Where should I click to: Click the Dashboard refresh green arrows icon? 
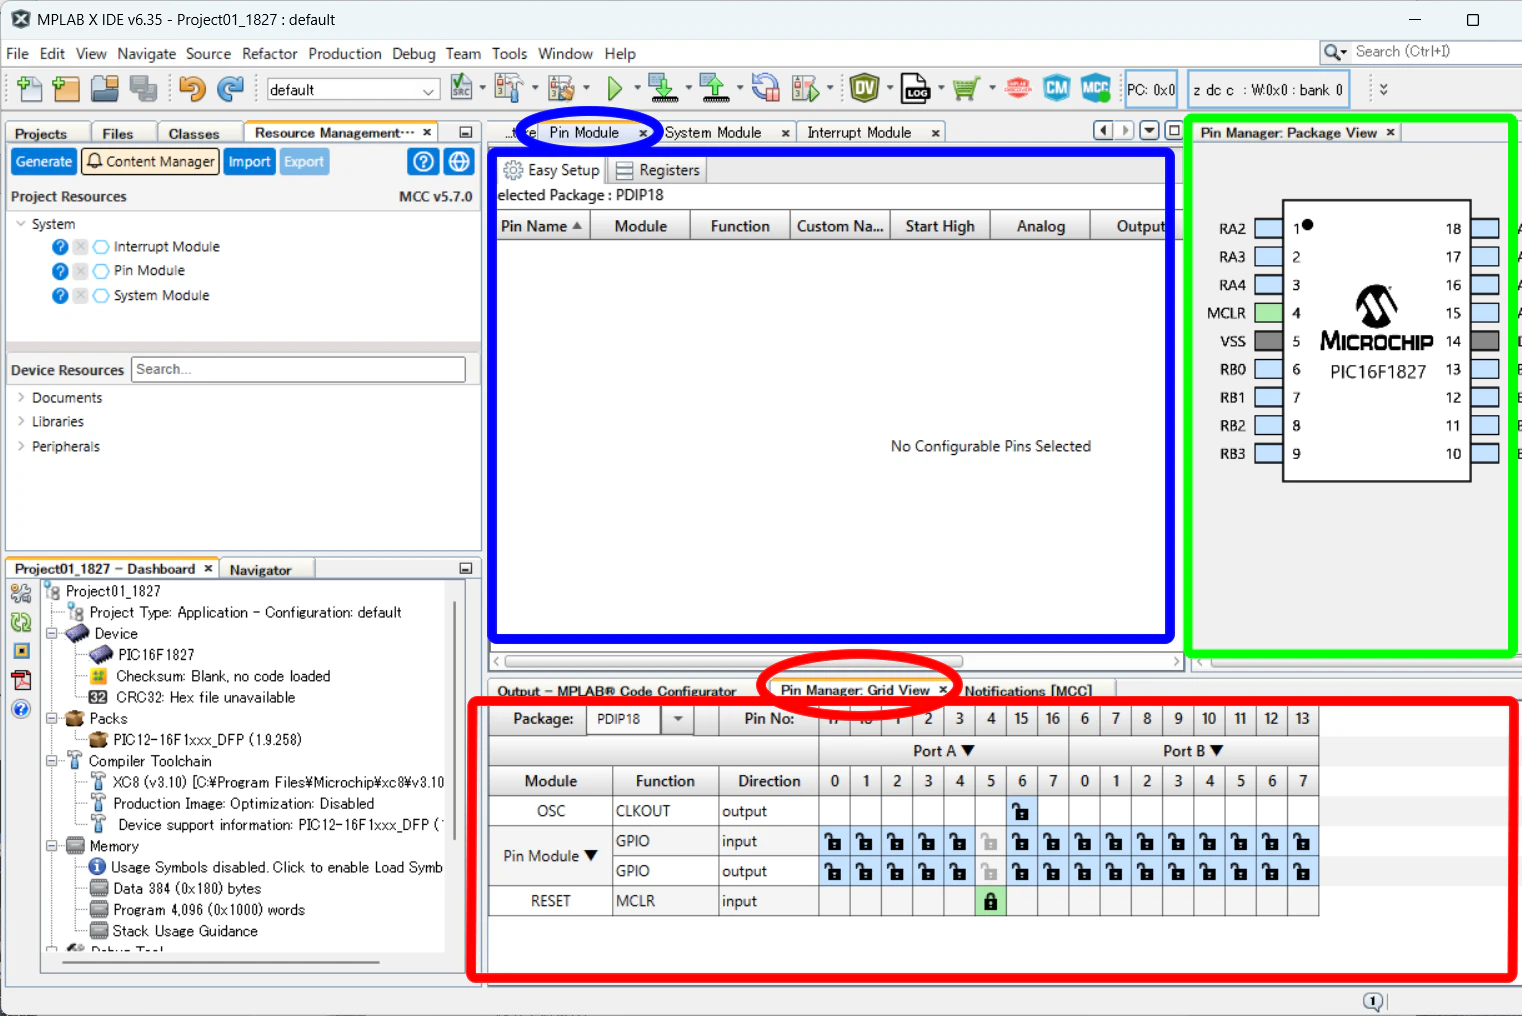tap(21, 622)
